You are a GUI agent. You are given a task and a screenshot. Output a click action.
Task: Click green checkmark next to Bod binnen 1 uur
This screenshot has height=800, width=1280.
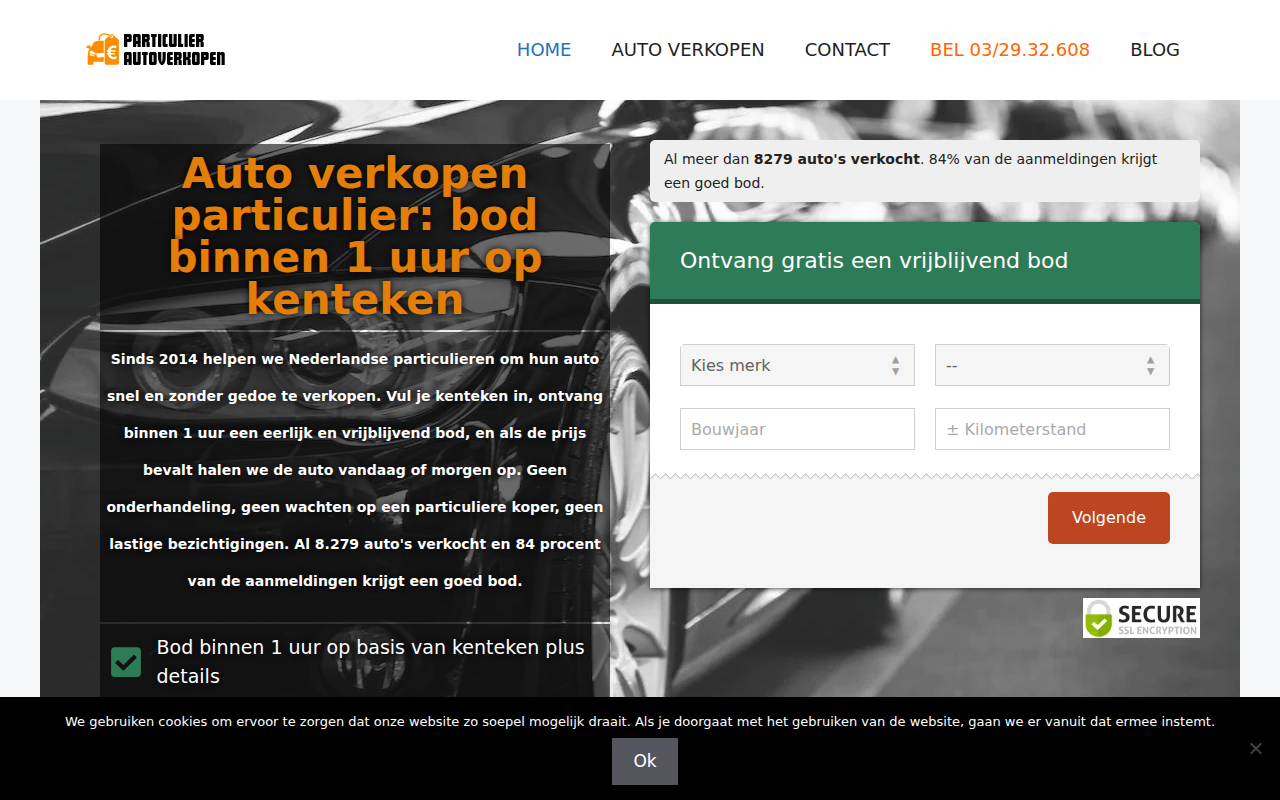pos(126,662)
